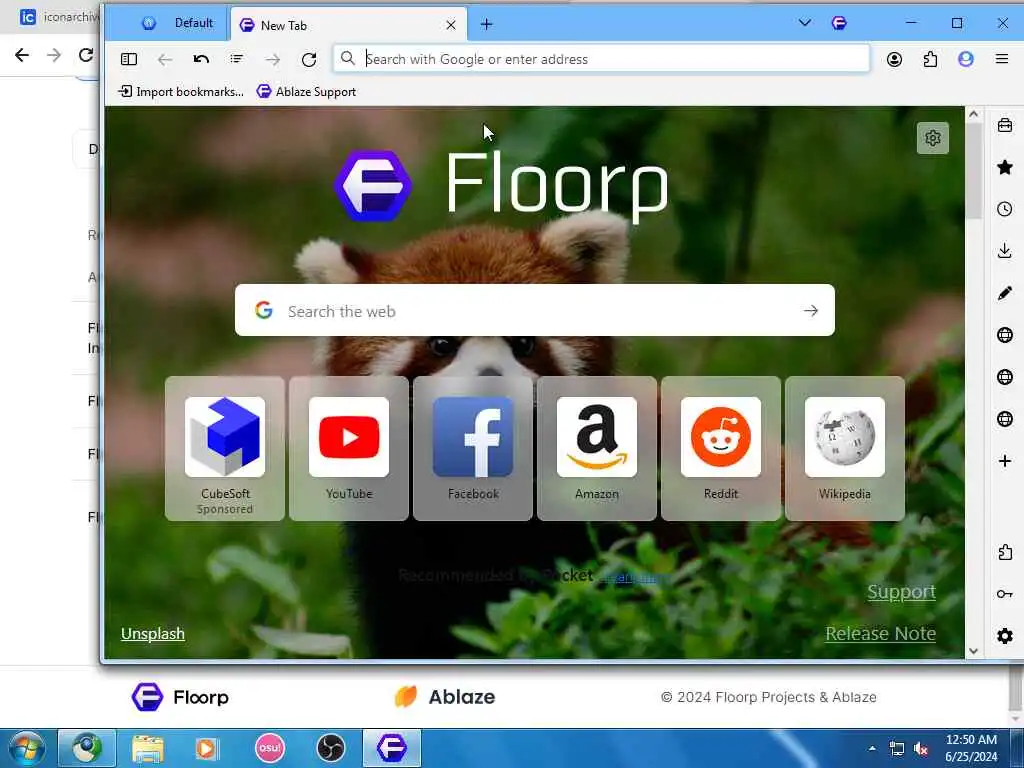Screen dimensions: 1024x768
Task: Open passwords key icon in sidebar
Action: (1005, 594)
